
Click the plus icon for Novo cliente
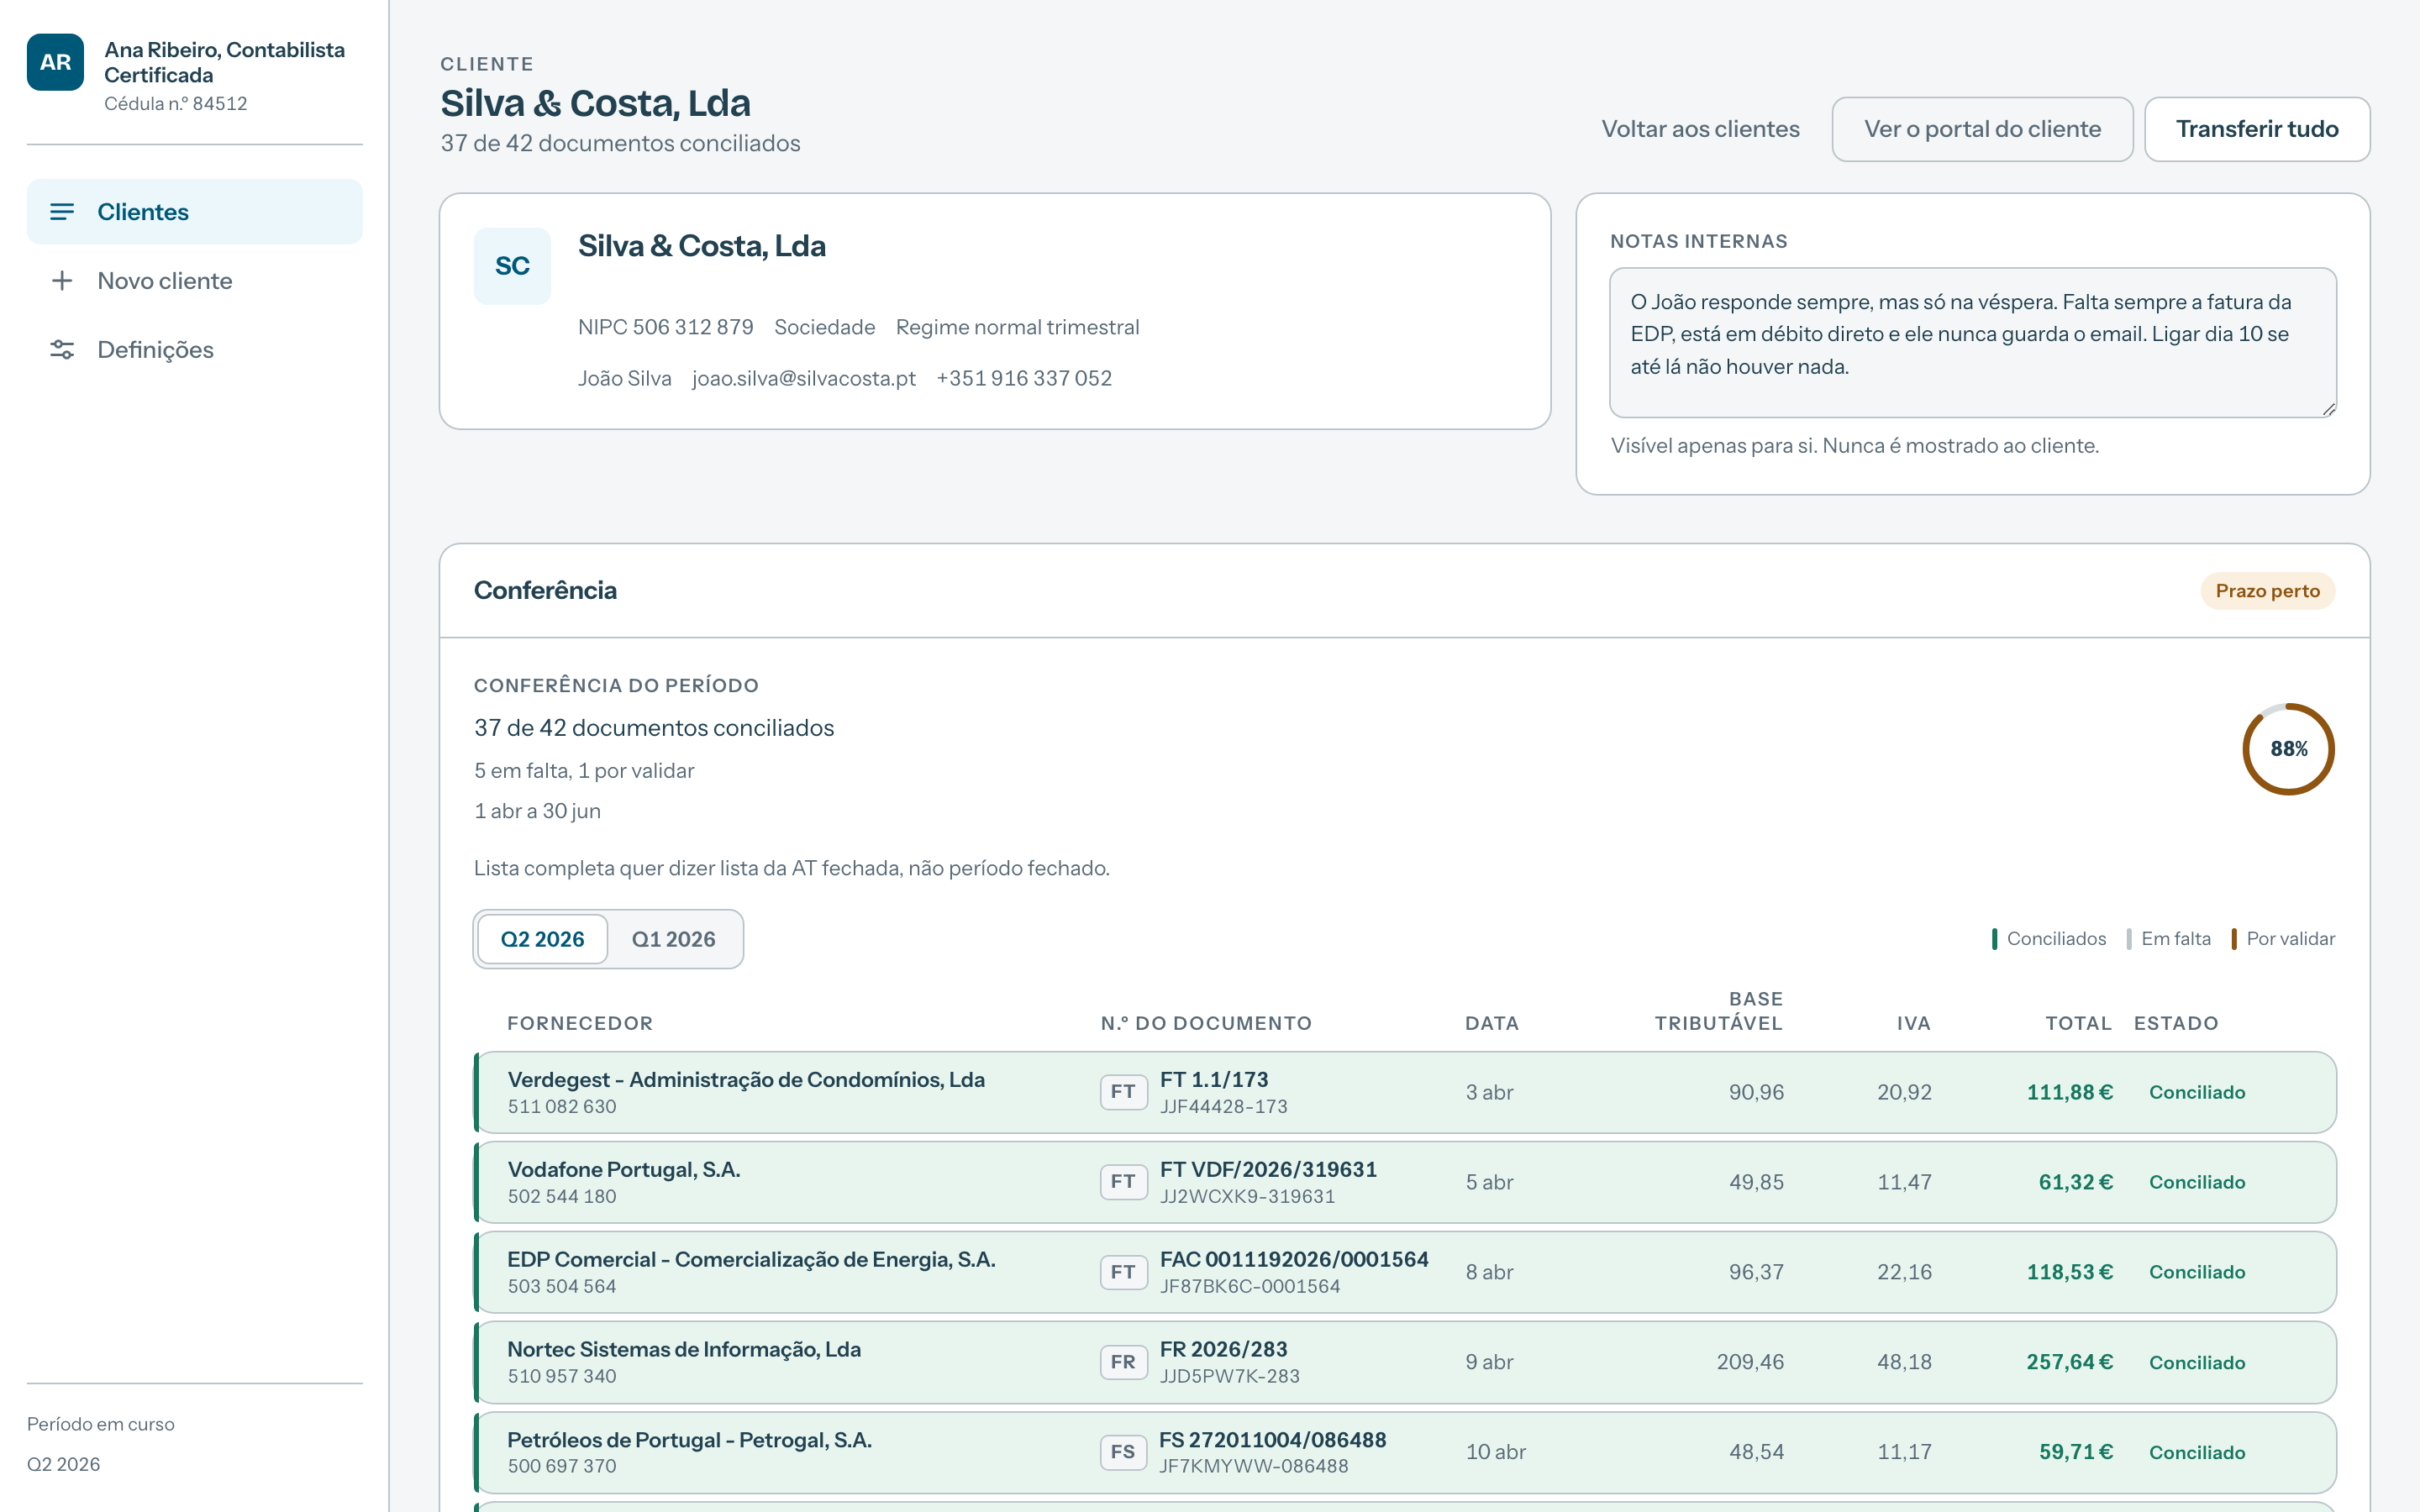point(62,281)
